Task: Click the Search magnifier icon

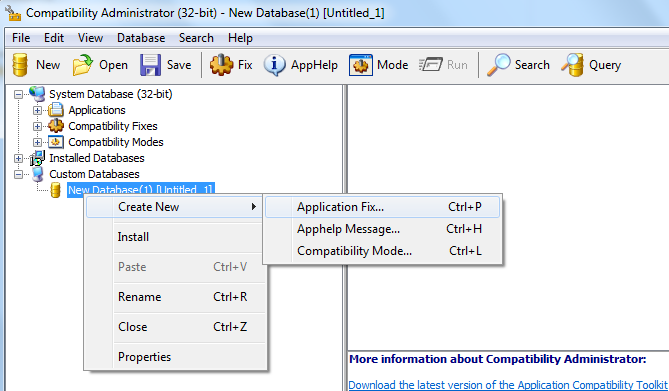Action: coord(498,65)
